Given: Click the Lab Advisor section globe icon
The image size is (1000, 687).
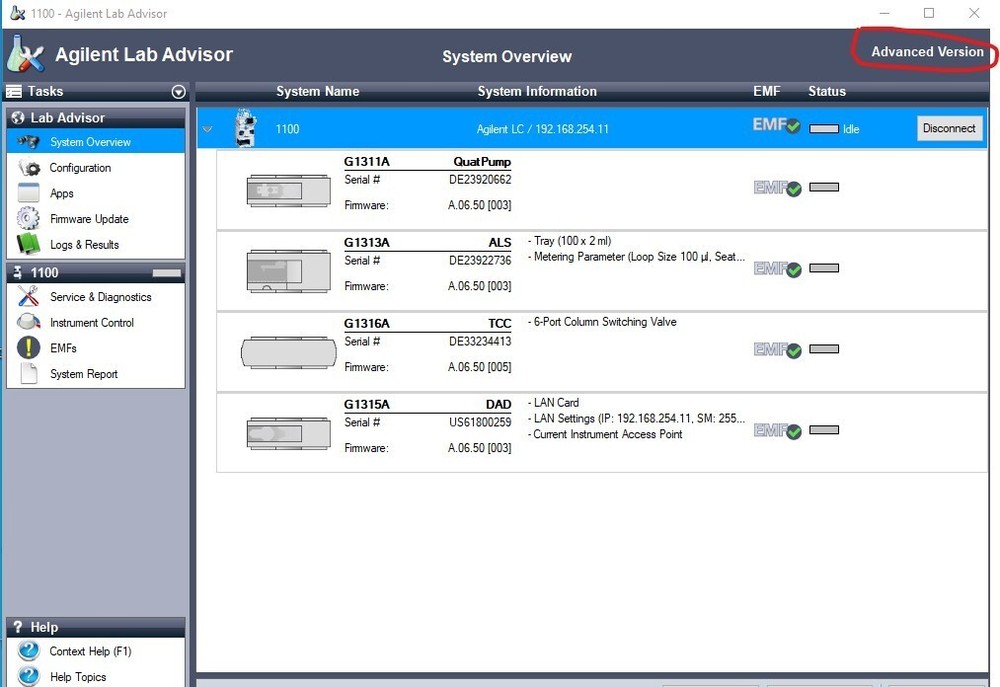Looking at the screenshot, I should click(18, 117).
